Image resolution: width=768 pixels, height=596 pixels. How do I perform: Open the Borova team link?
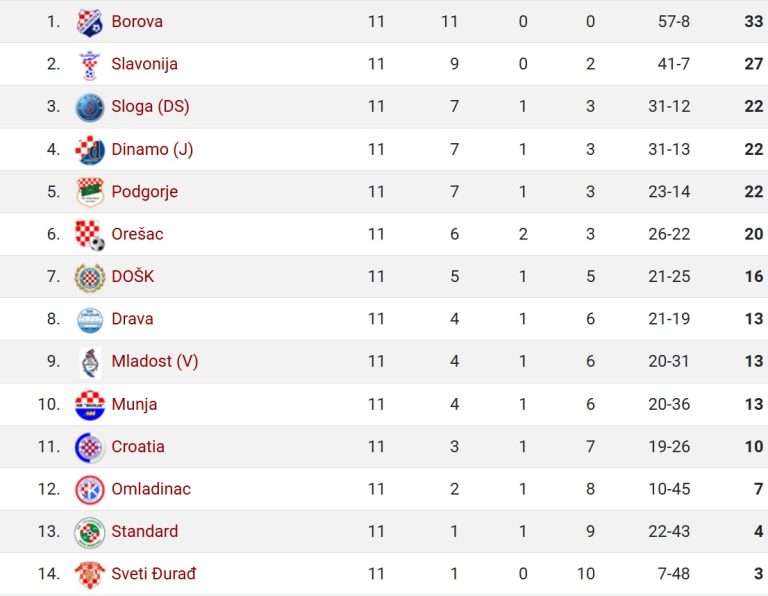137,22
